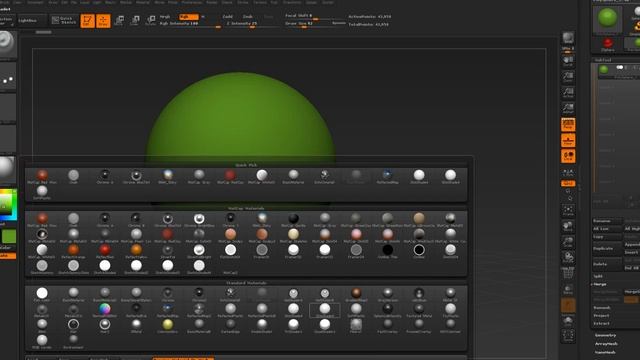Viewport: 640px width, 360px height.
Task: Pick the cream MatCap Skeleton material
Action: [293, 236]
